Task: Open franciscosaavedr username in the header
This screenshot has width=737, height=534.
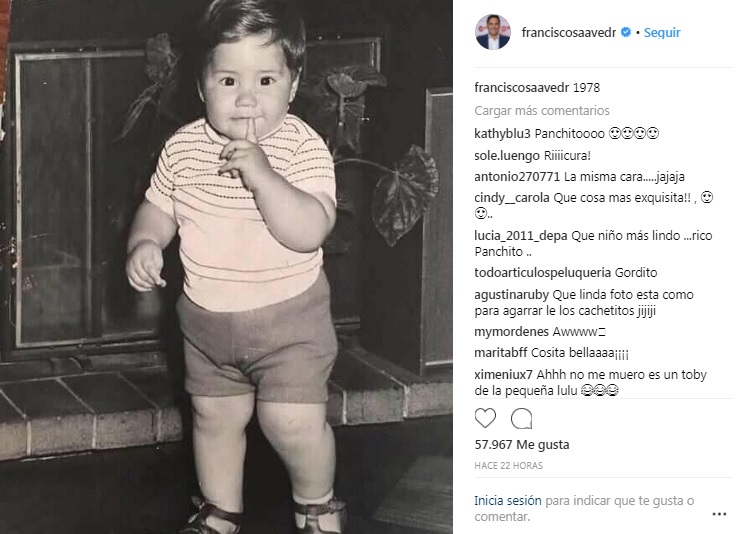Action: 569,32
